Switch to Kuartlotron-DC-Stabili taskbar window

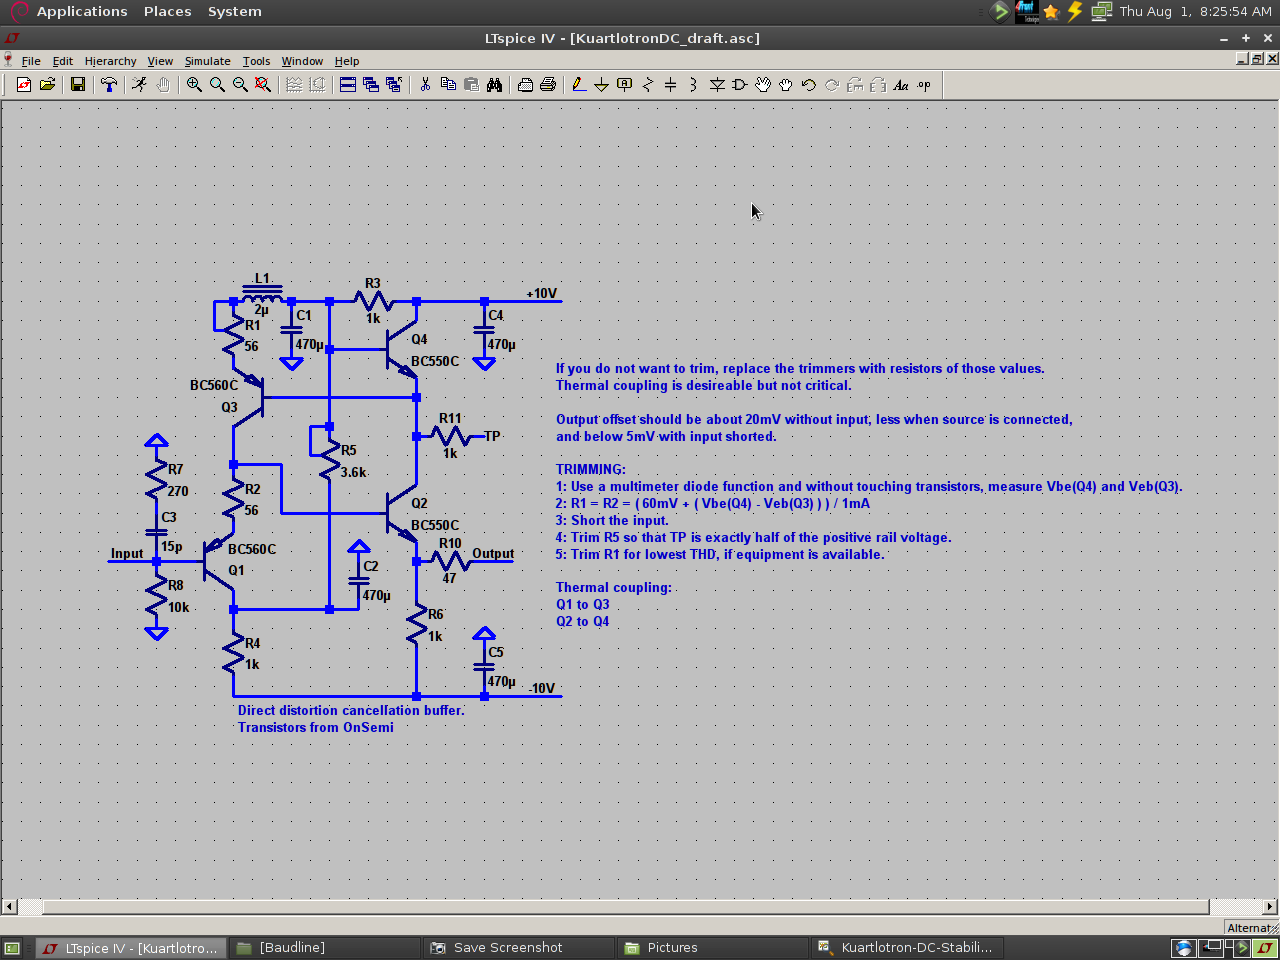[x=906, y=948]
